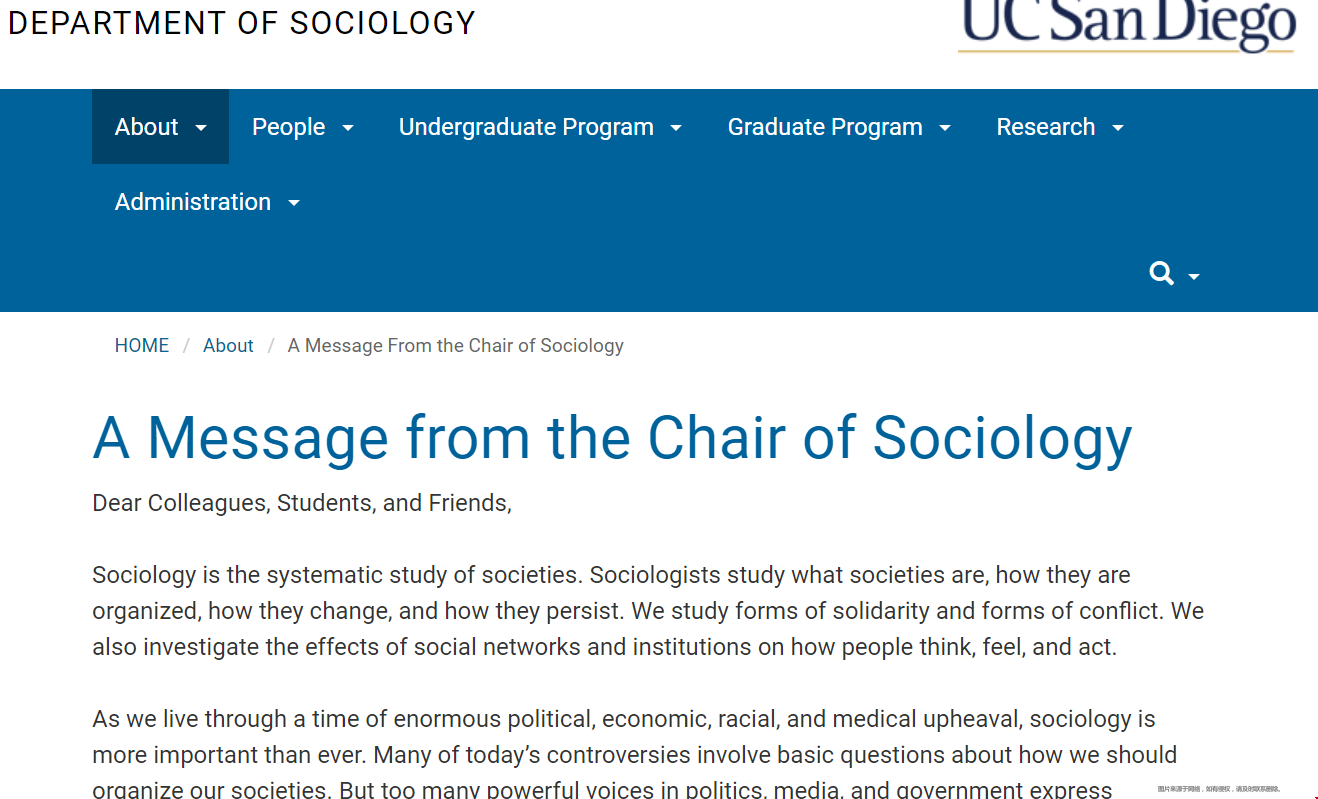Screen dimensions: 1318x799
Task: Open the Administration menu
Action: [193, 202]
